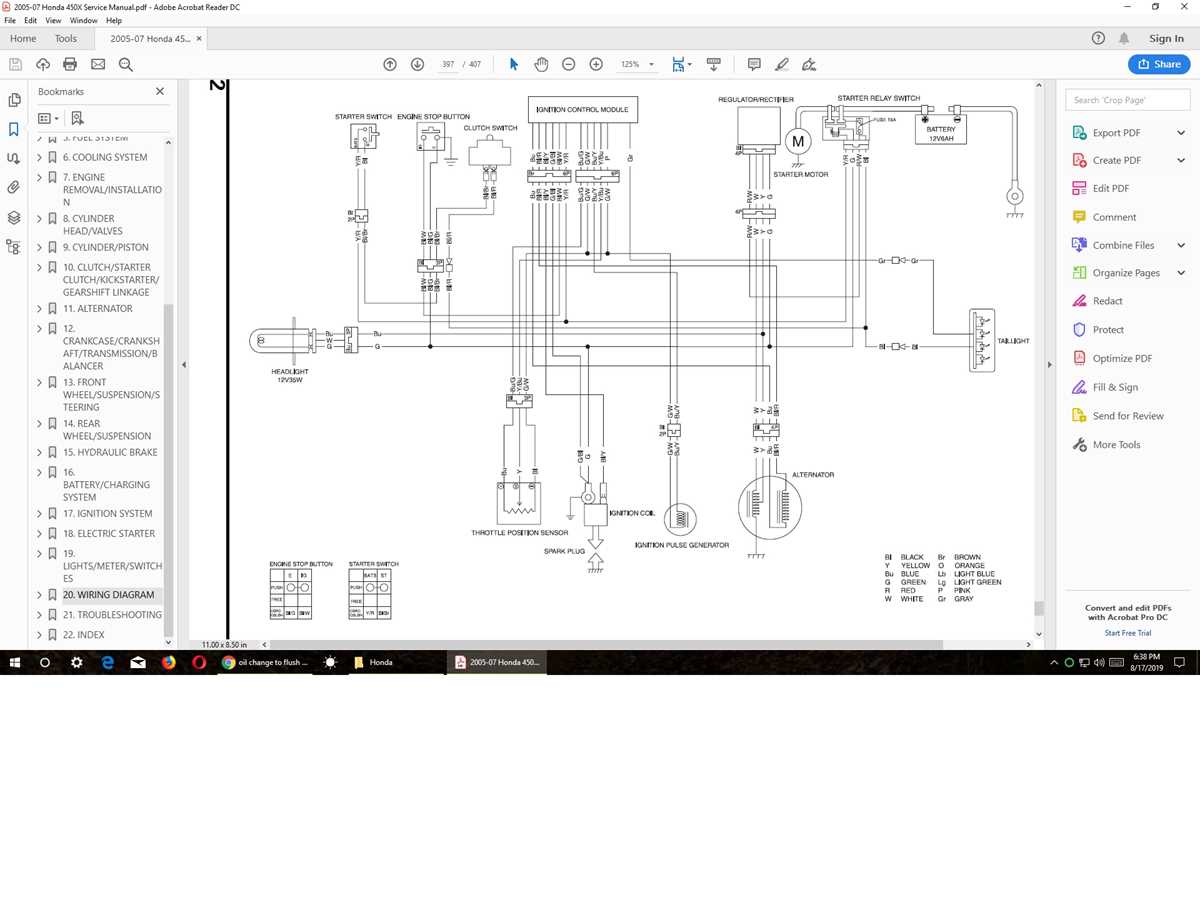Click the Sign In link
This screenshot has height=900, width=1200.
(x=1166, y=38)
